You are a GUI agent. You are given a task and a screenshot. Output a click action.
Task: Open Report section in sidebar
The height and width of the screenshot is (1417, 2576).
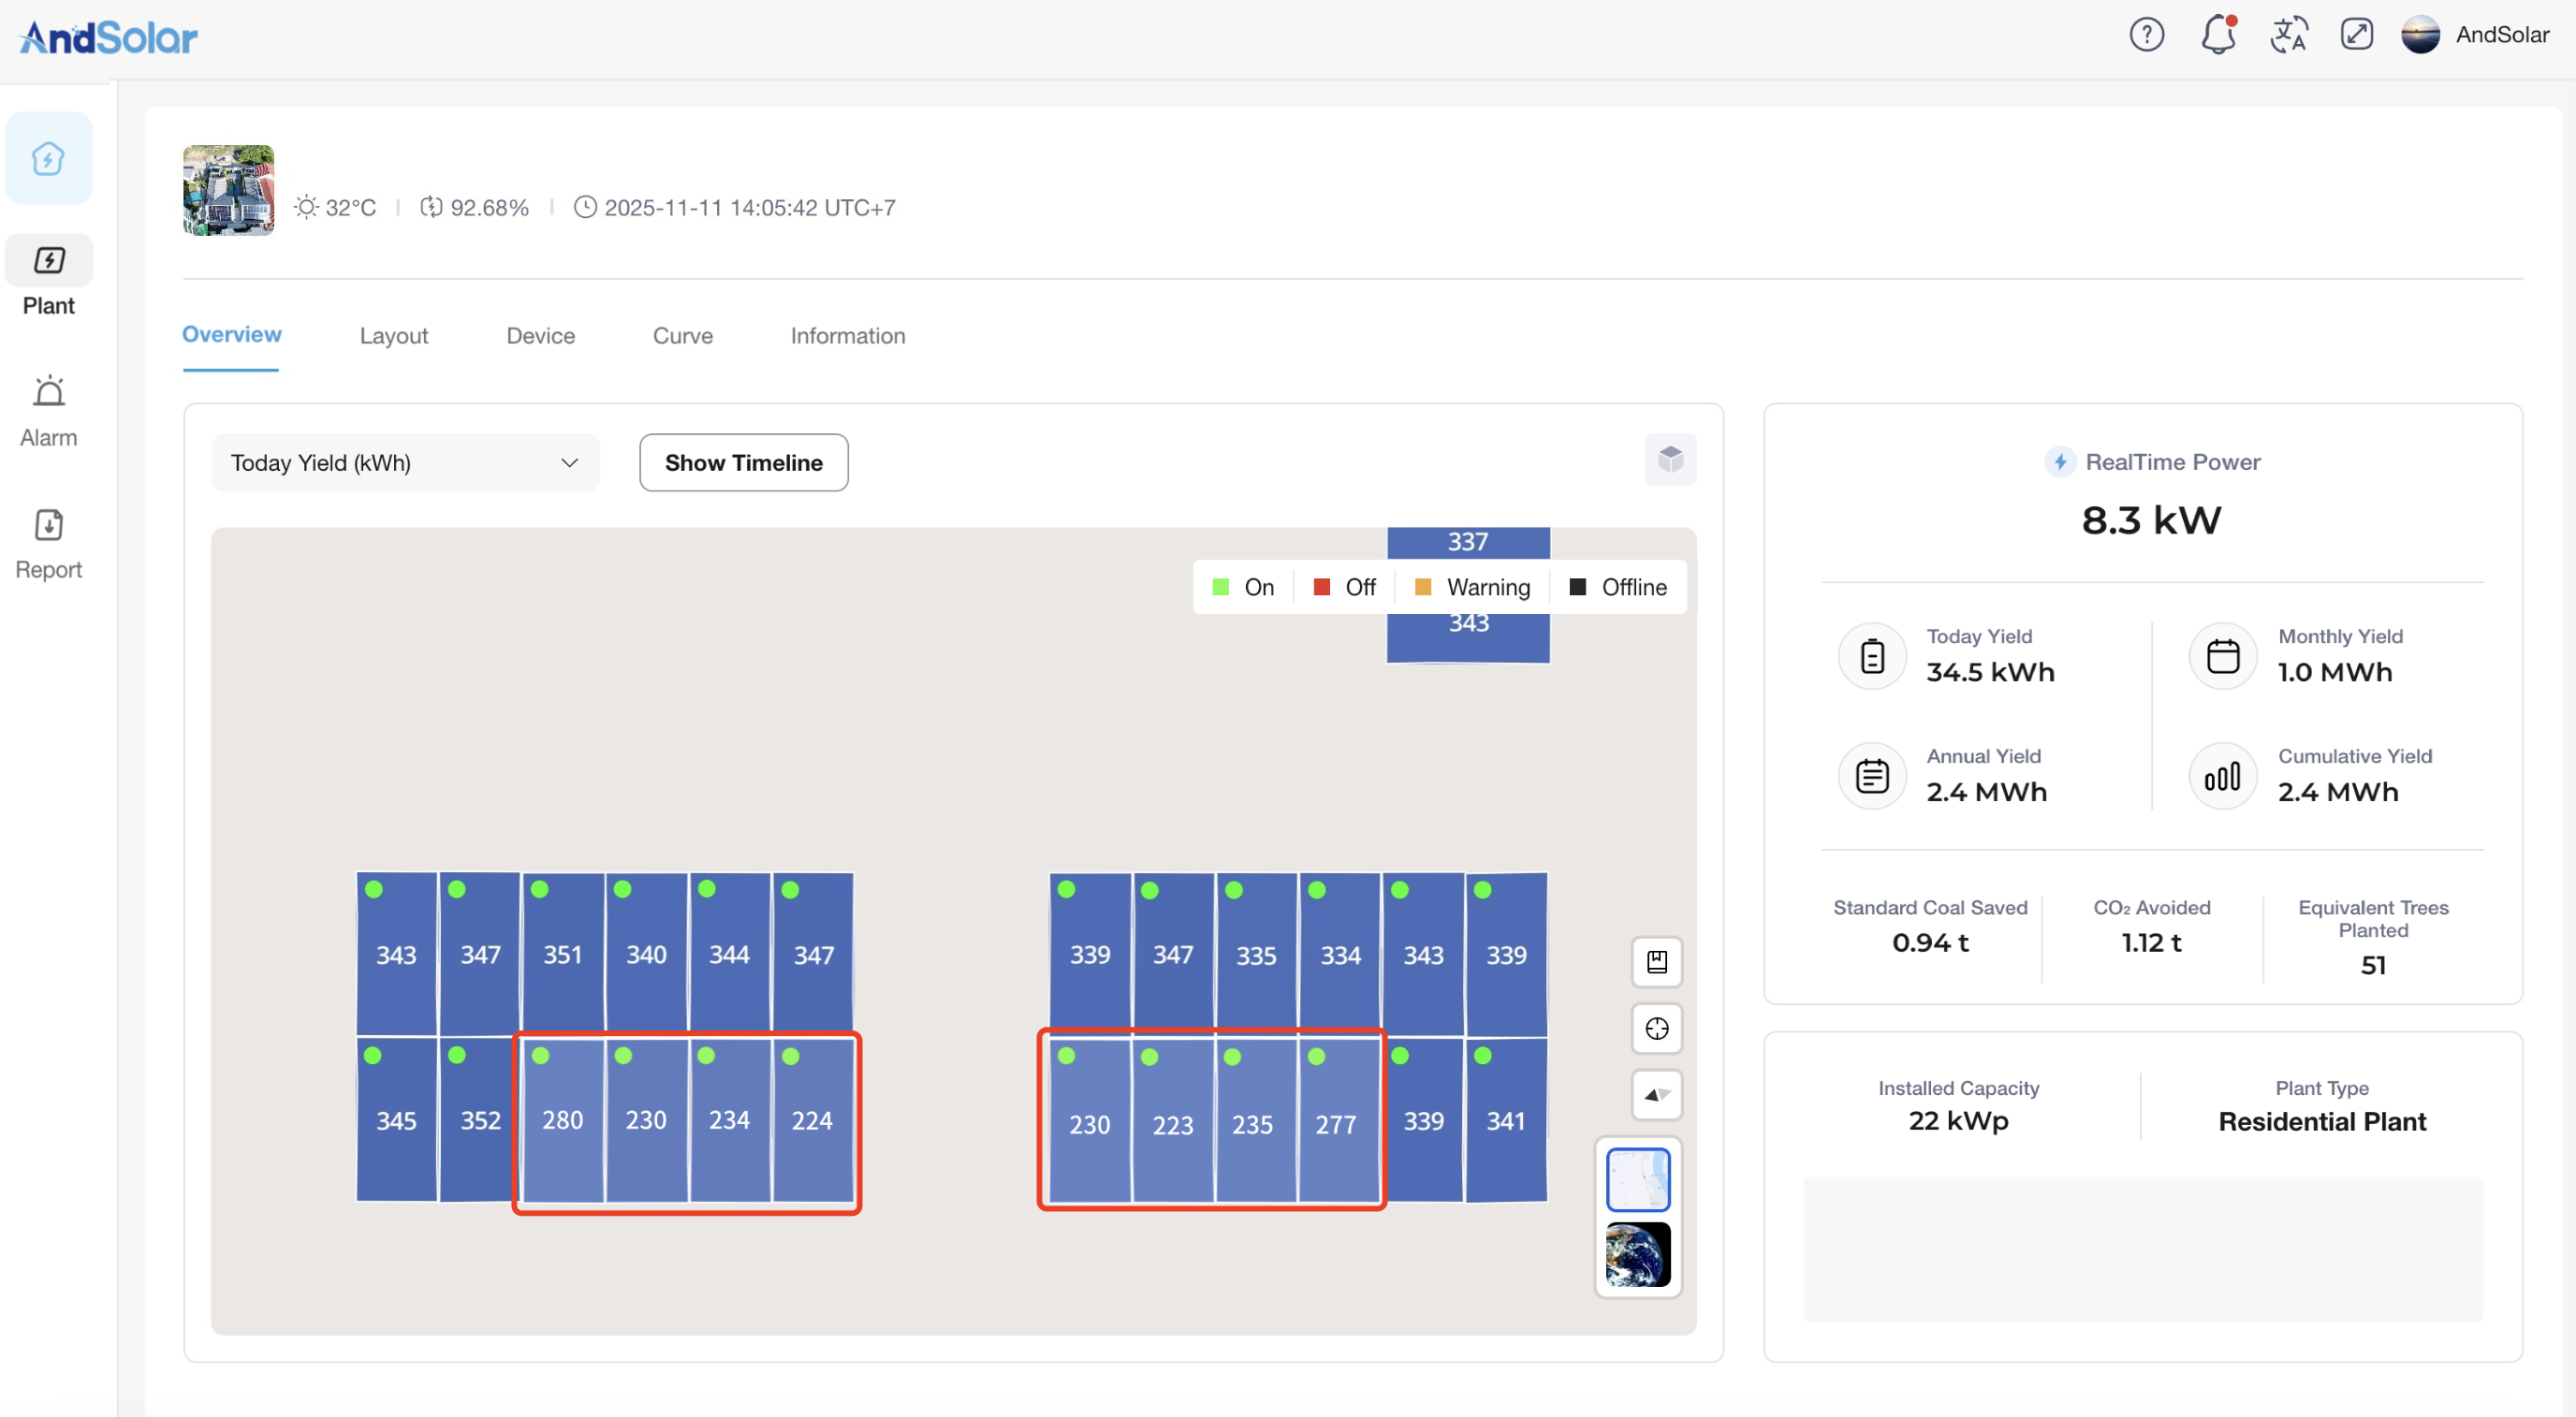(x=48, y=543)
